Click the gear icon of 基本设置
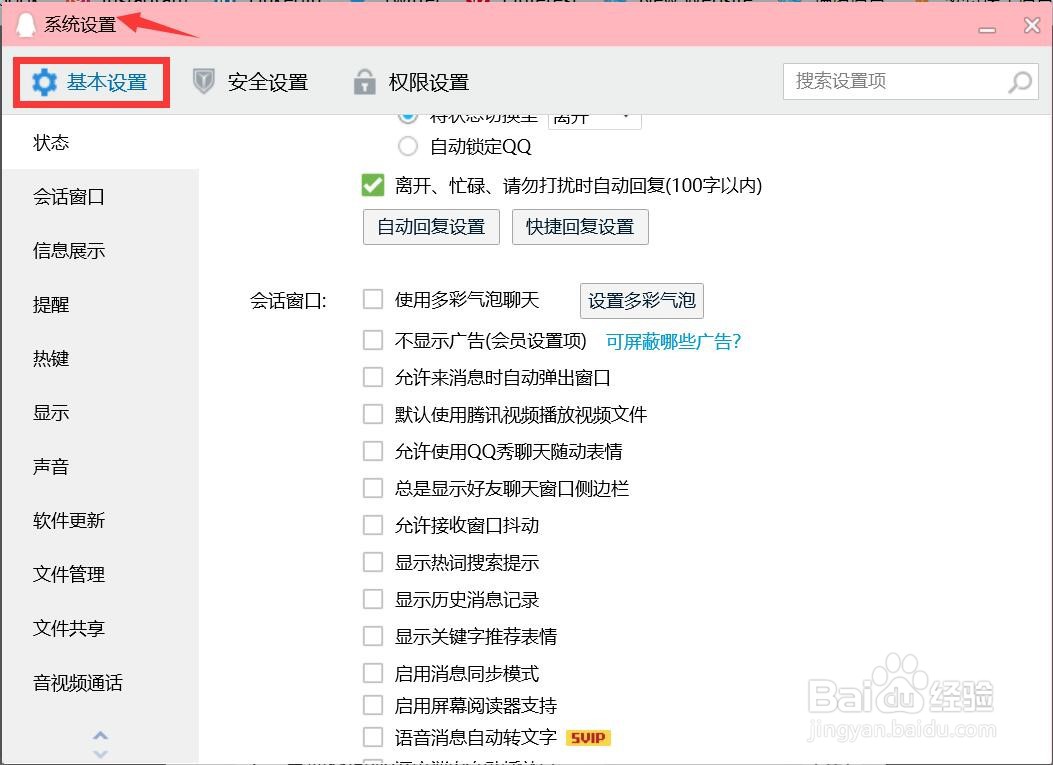 click(45, 83)
